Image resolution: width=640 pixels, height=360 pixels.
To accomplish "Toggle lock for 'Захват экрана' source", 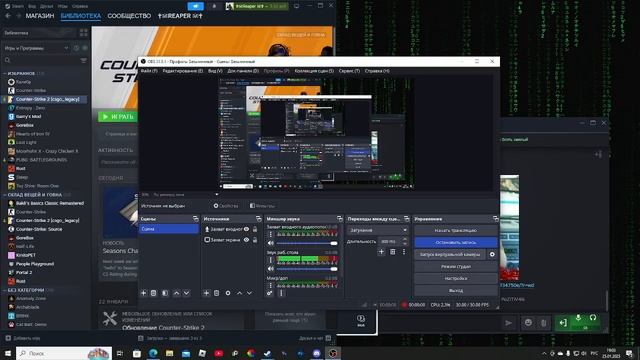I will pyautogui.click(x=255, y=240).
